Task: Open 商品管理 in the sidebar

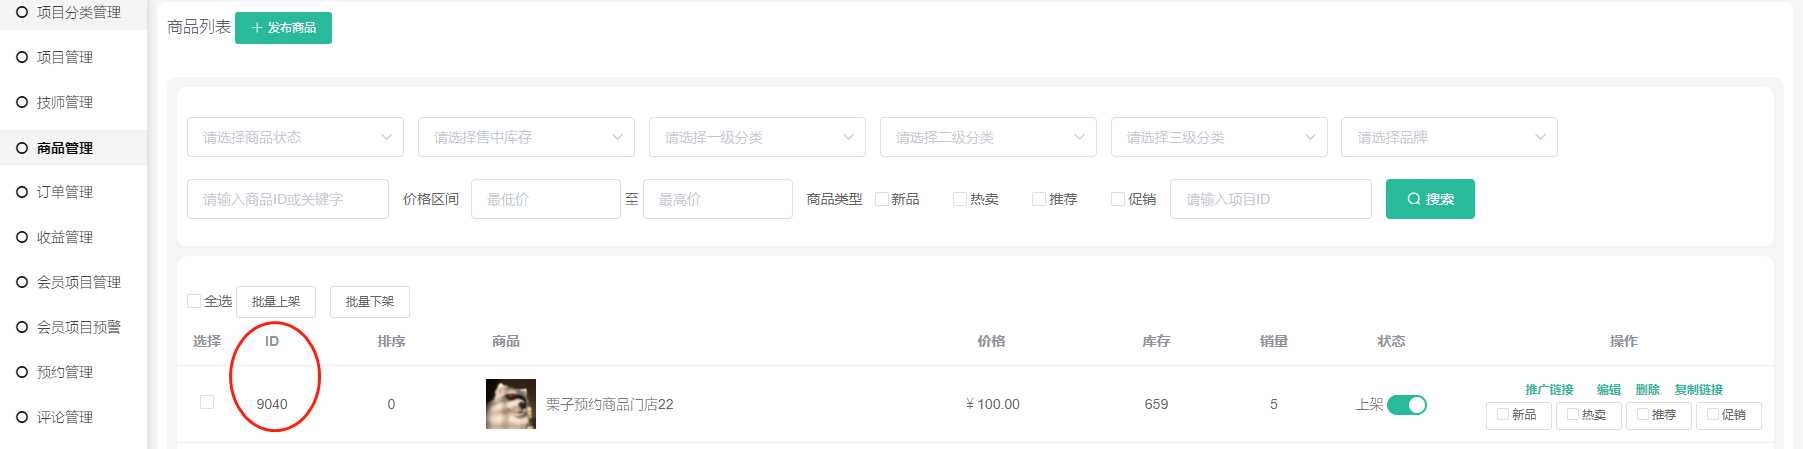Action: pyautogui.click(x=73, y=147)
